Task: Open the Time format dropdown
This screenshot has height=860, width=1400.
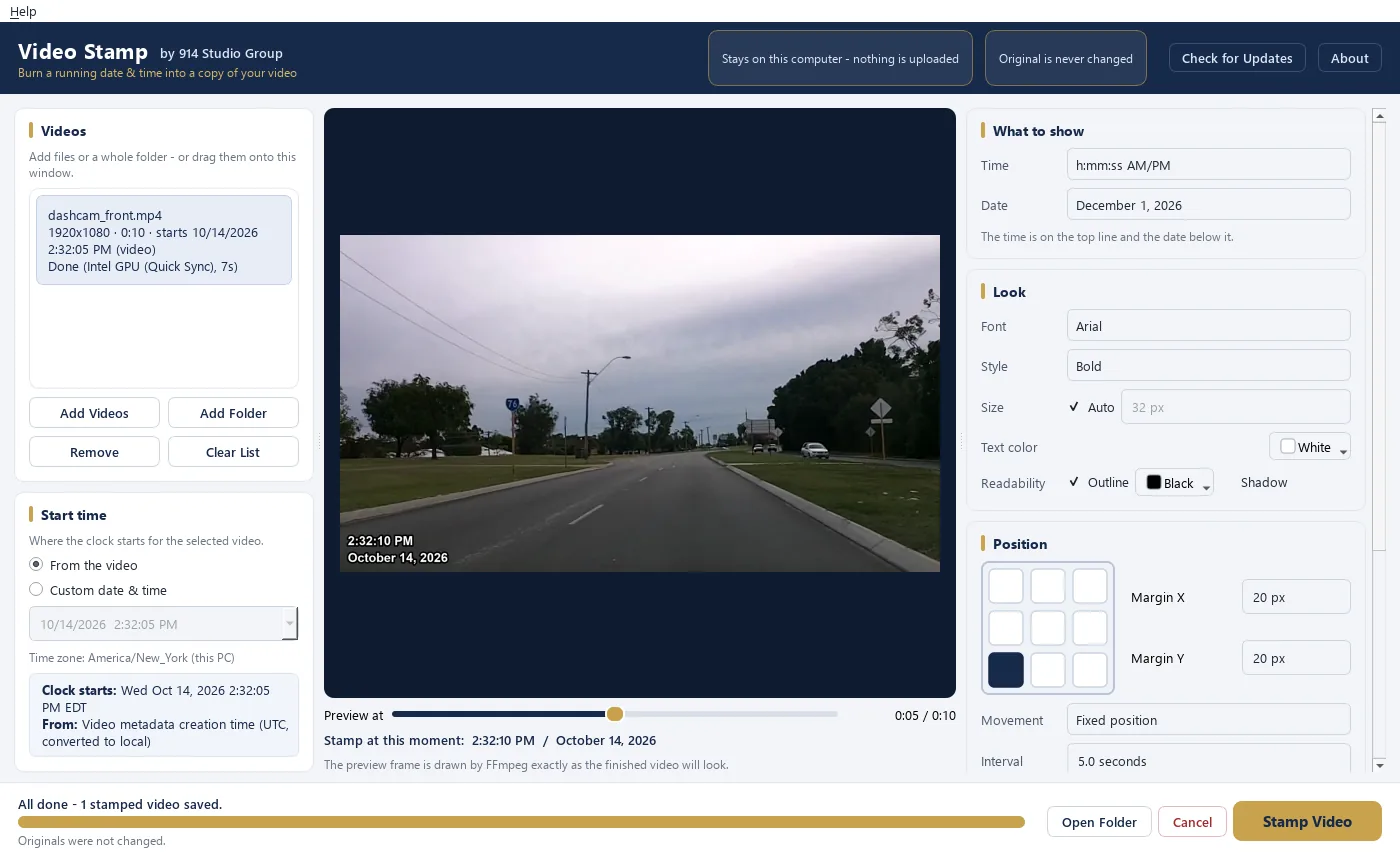Action: (1208, 165)
